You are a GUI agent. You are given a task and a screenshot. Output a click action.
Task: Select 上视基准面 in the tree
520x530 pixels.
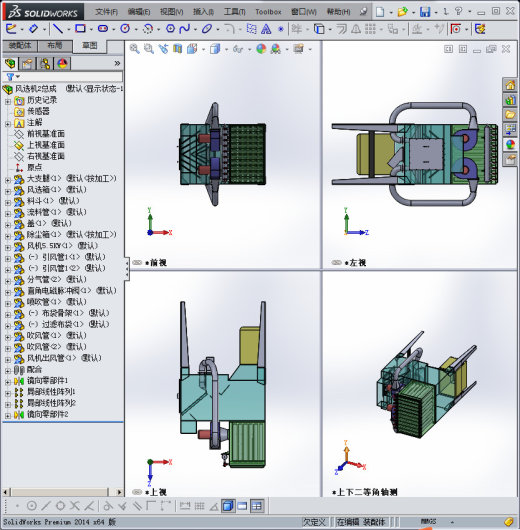[x=46, y=145]
